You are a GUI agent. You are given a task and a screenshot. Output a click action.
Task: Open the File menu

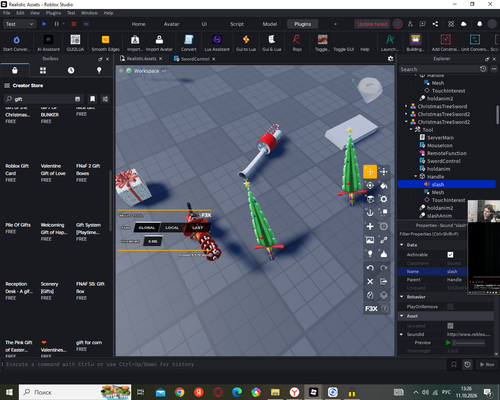click(7, 13)
